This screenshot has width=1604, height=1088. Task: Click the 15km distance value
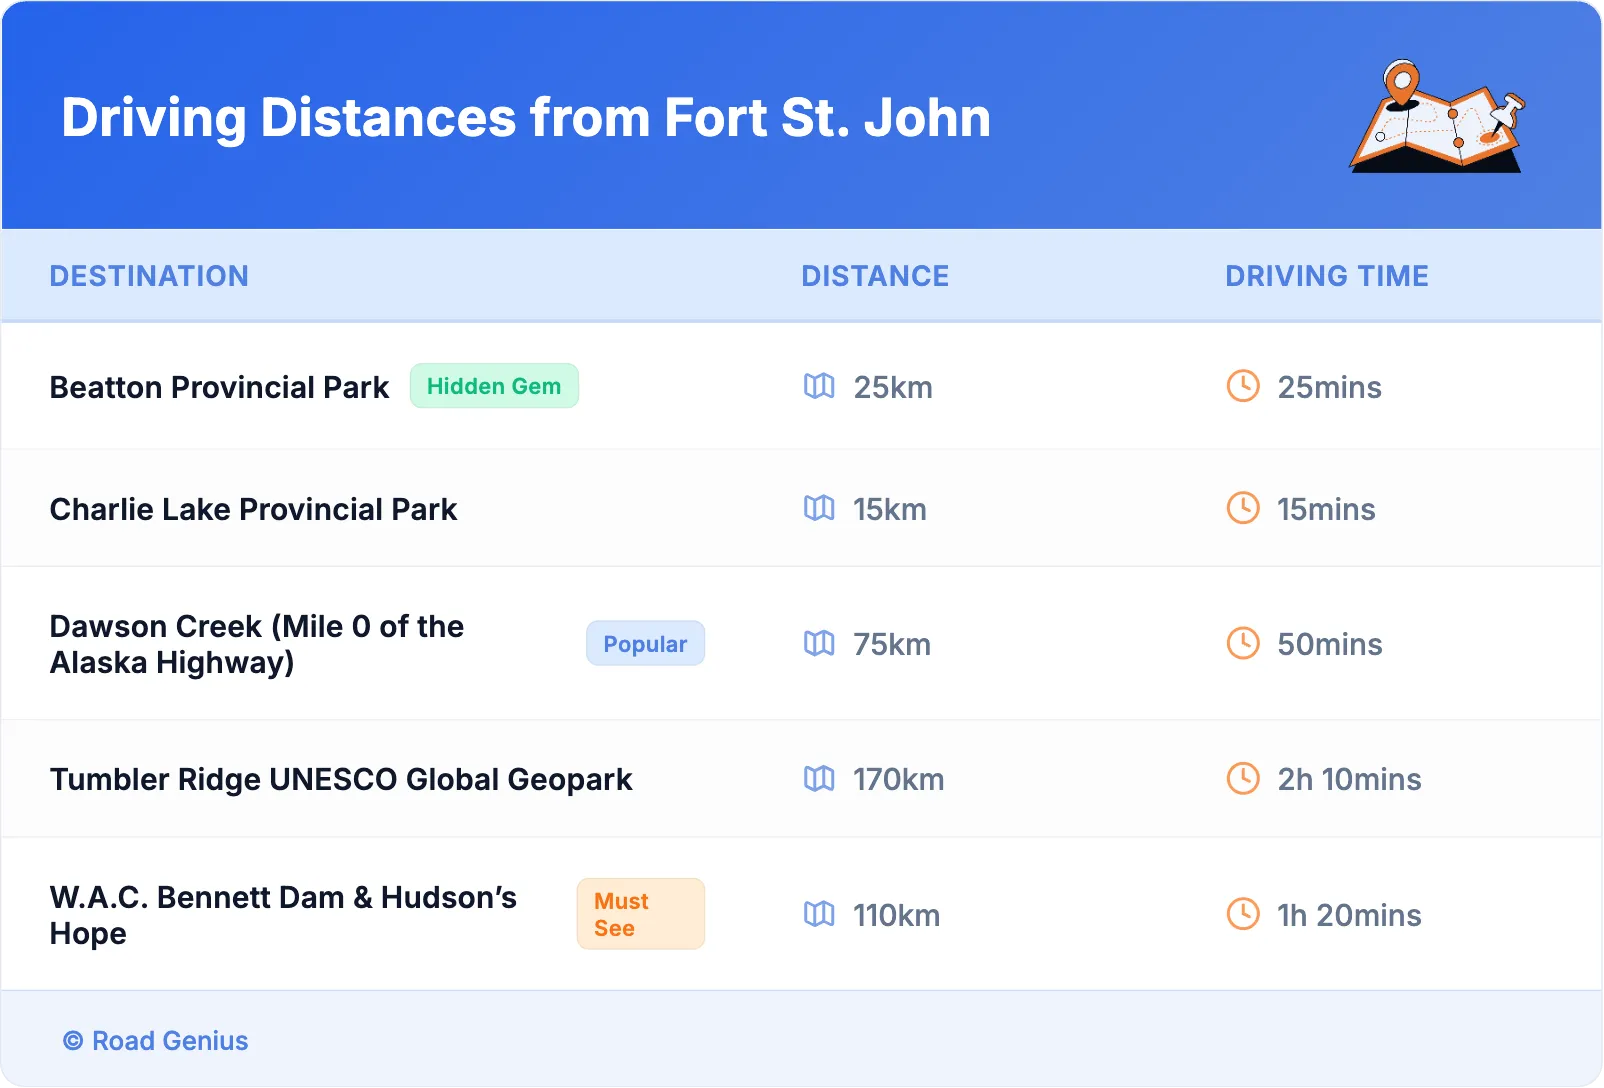click(x=890, y=509)
